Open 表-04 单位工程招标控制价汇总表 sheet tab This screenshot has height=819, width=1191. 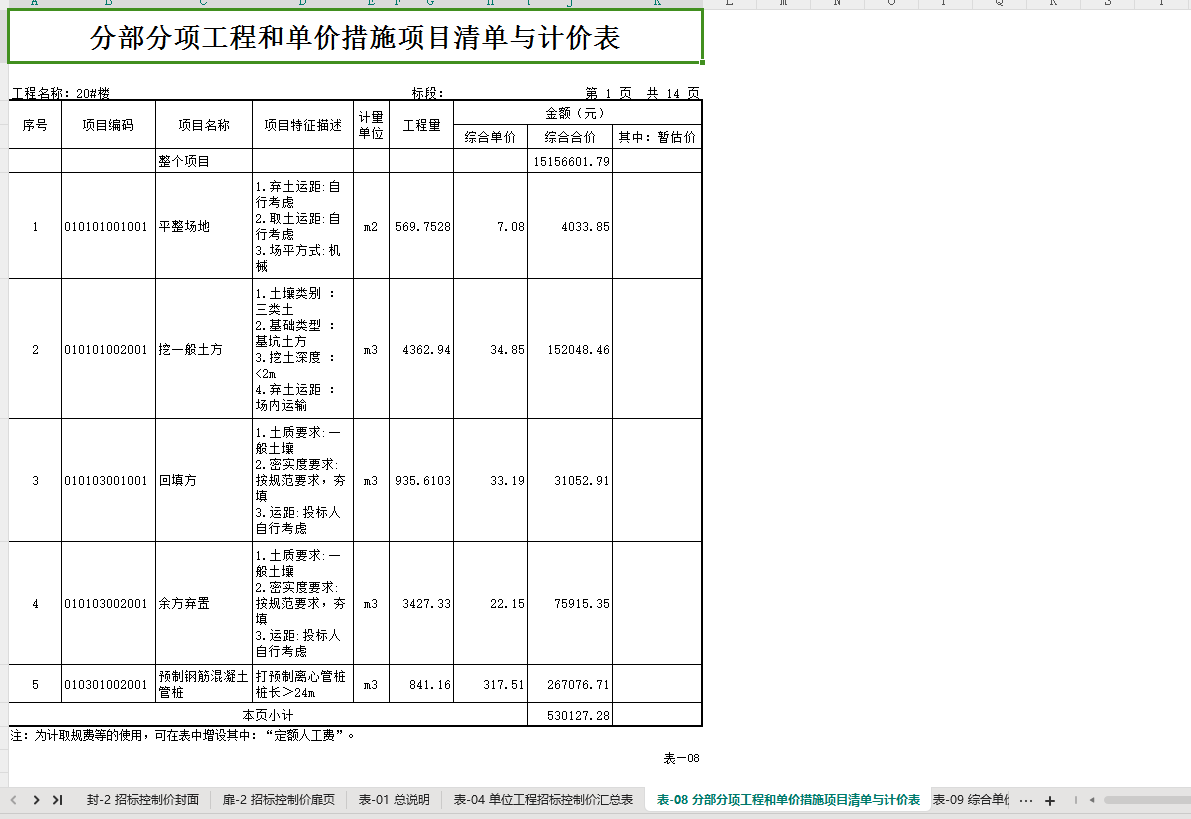tap(543, 800)
